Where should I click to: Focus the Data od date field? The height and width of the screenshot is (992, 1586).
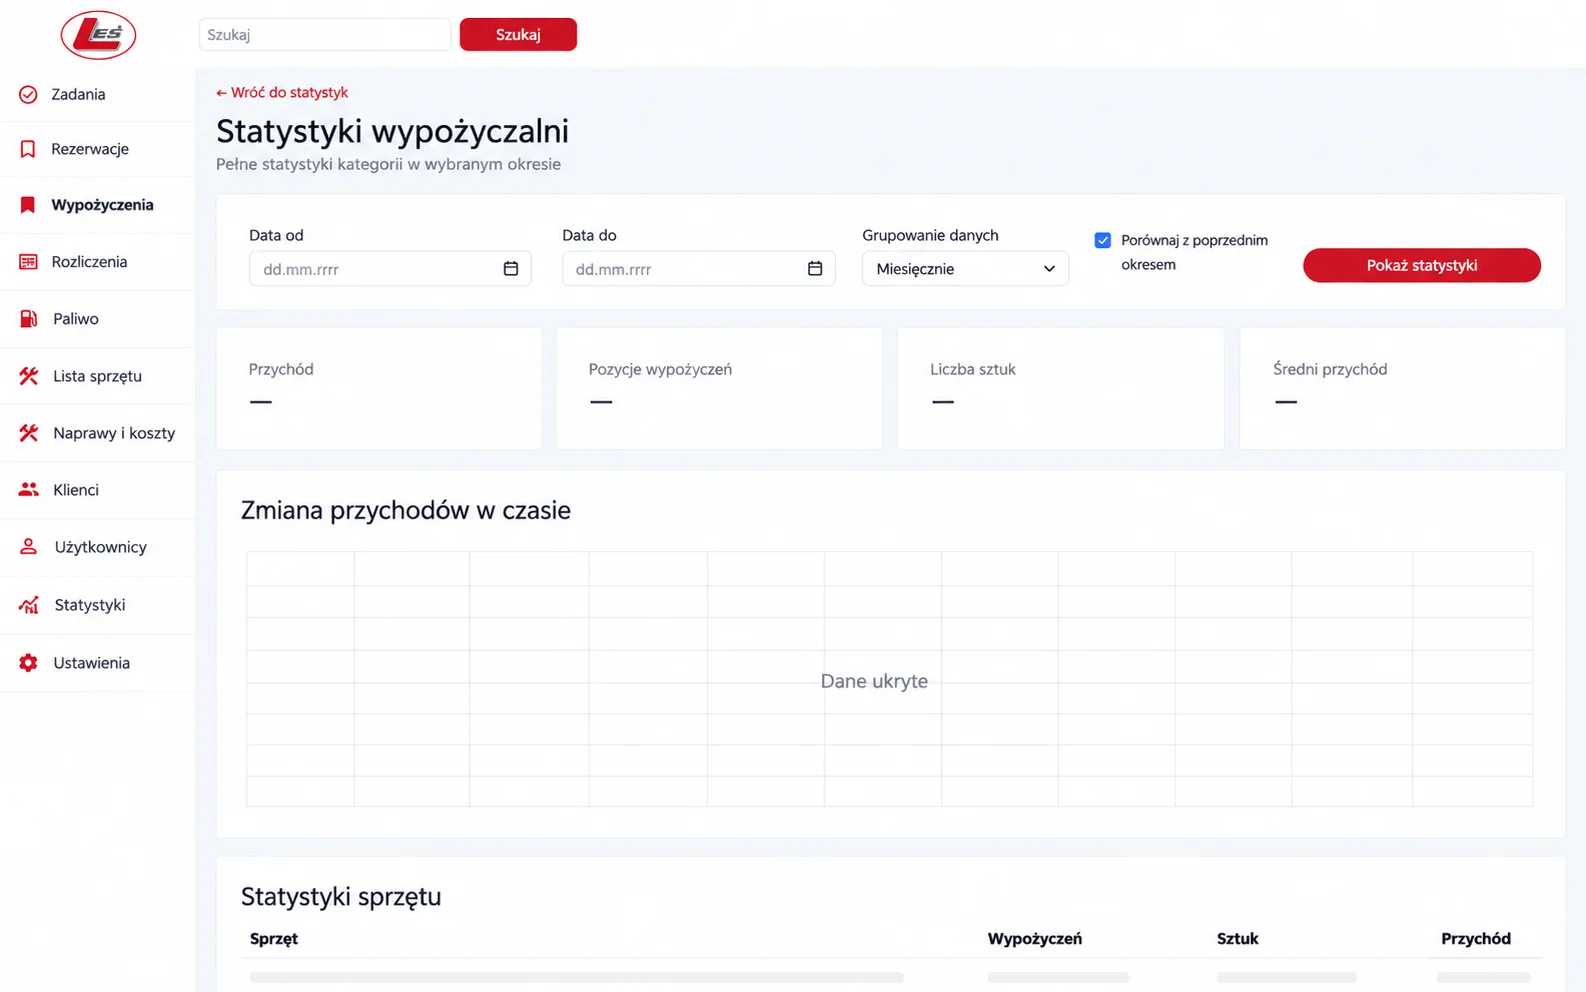point(390,269)
